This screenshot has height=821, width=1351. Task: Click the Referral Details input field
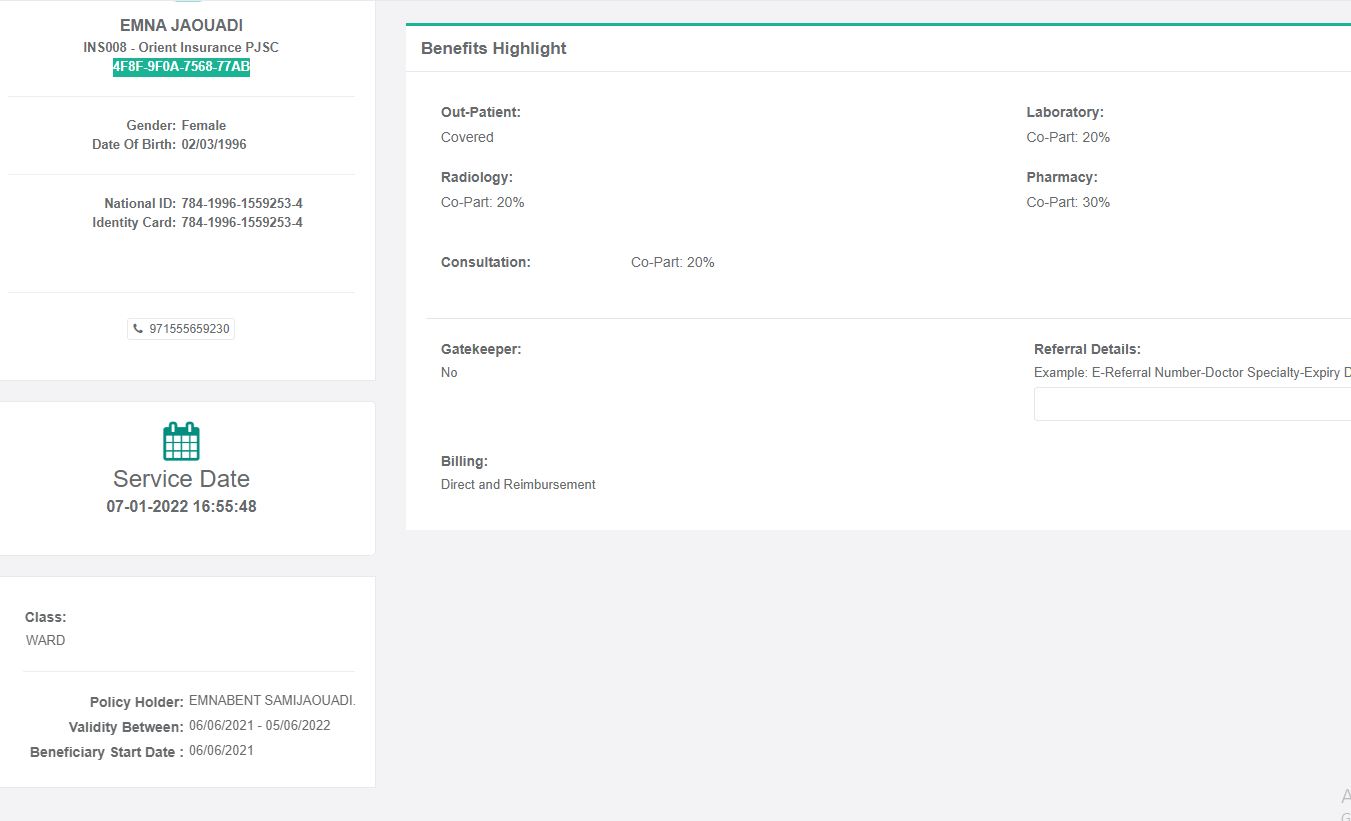[1192, 404]
